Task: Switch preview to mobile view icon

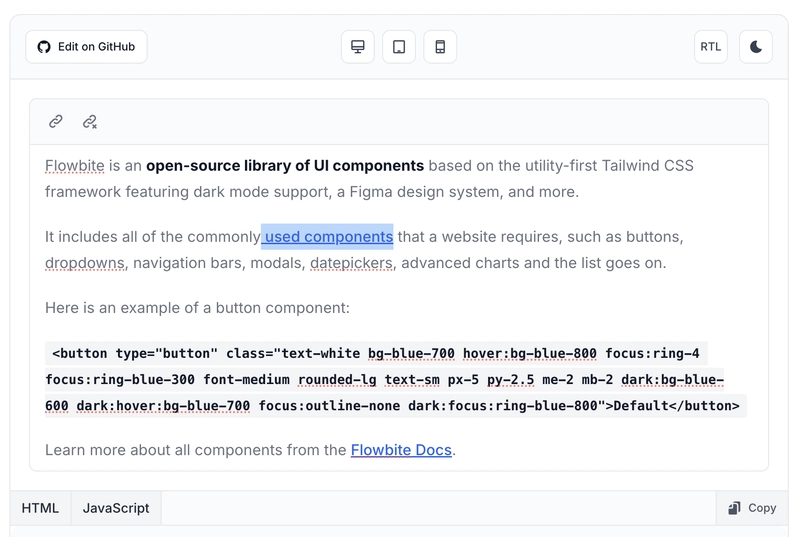Action: coord(440,47)
